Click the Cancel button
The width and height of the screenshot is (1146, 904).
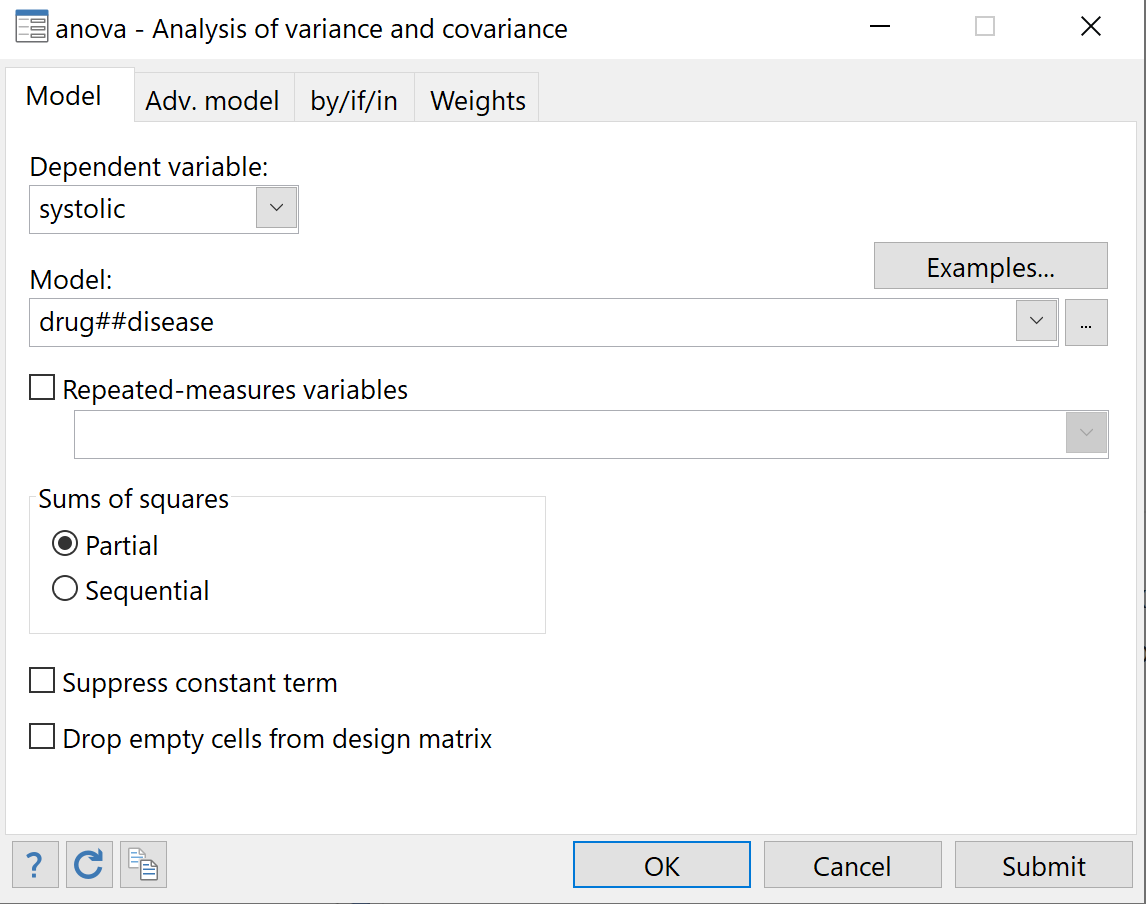[x=852, y=865]
